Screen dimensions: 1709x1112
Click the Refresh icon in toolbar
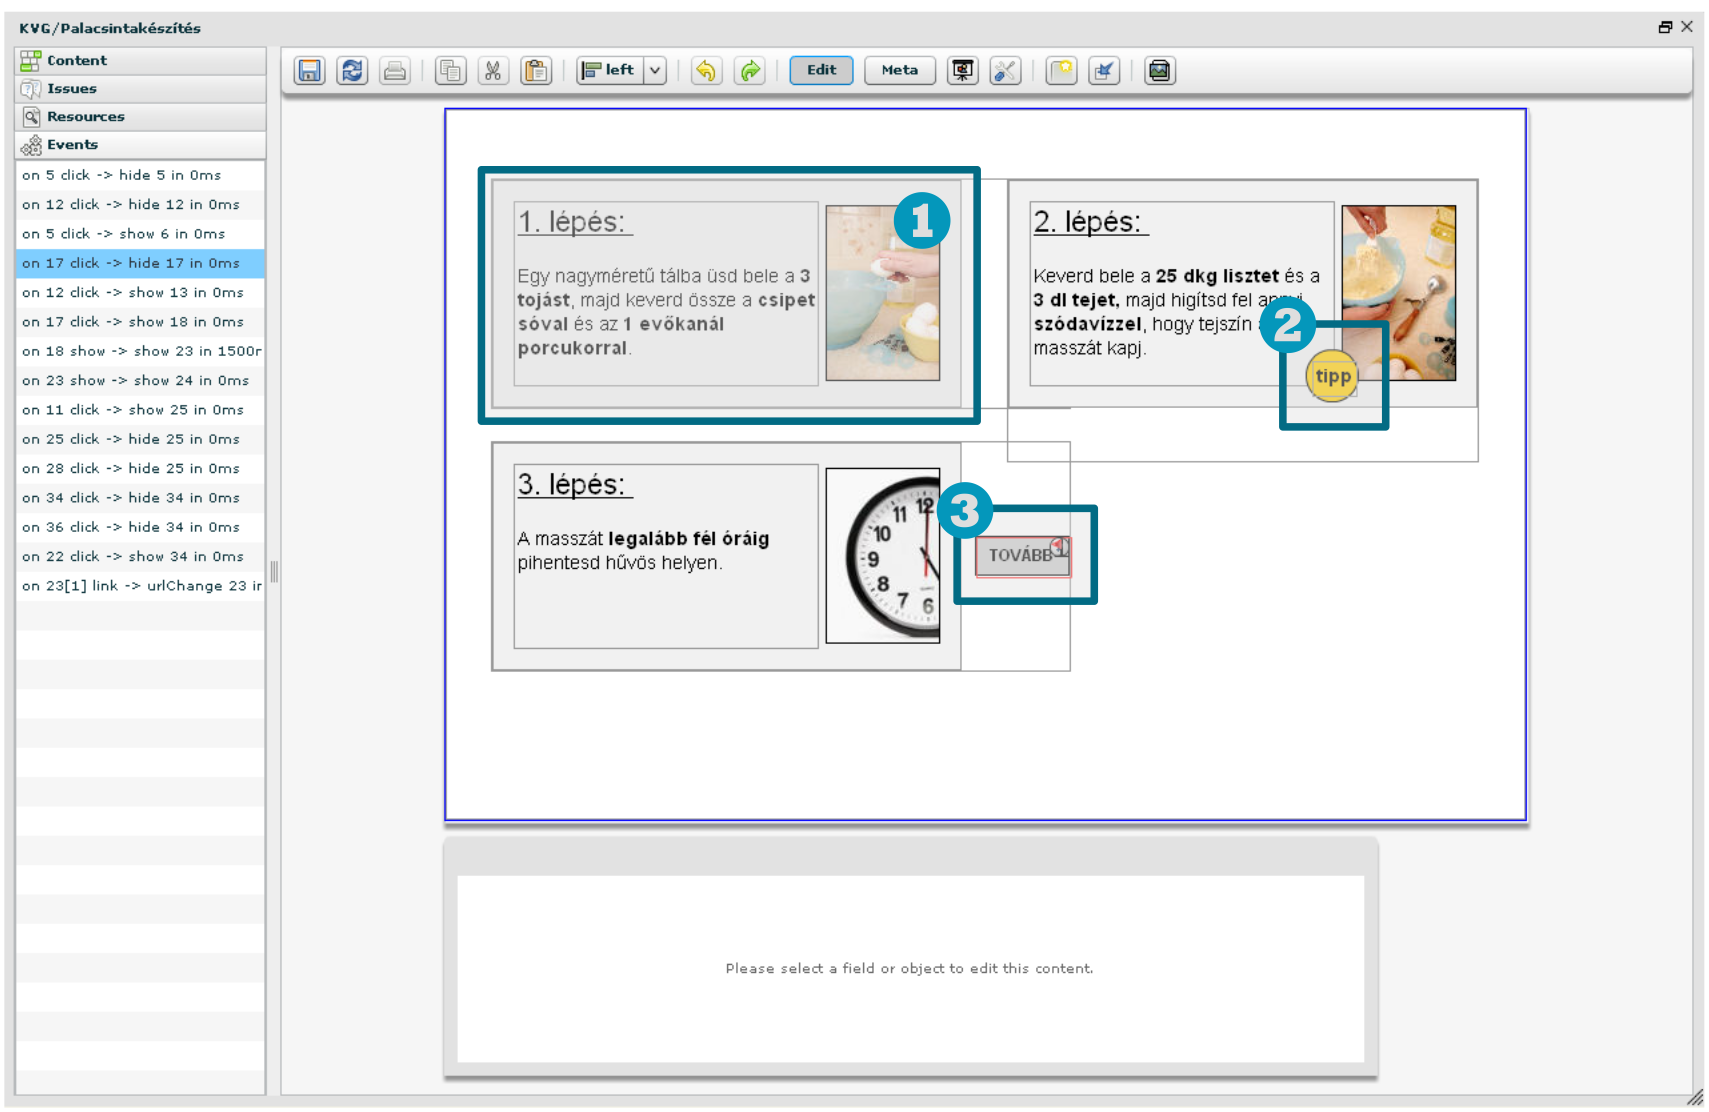tap(352, 71)
